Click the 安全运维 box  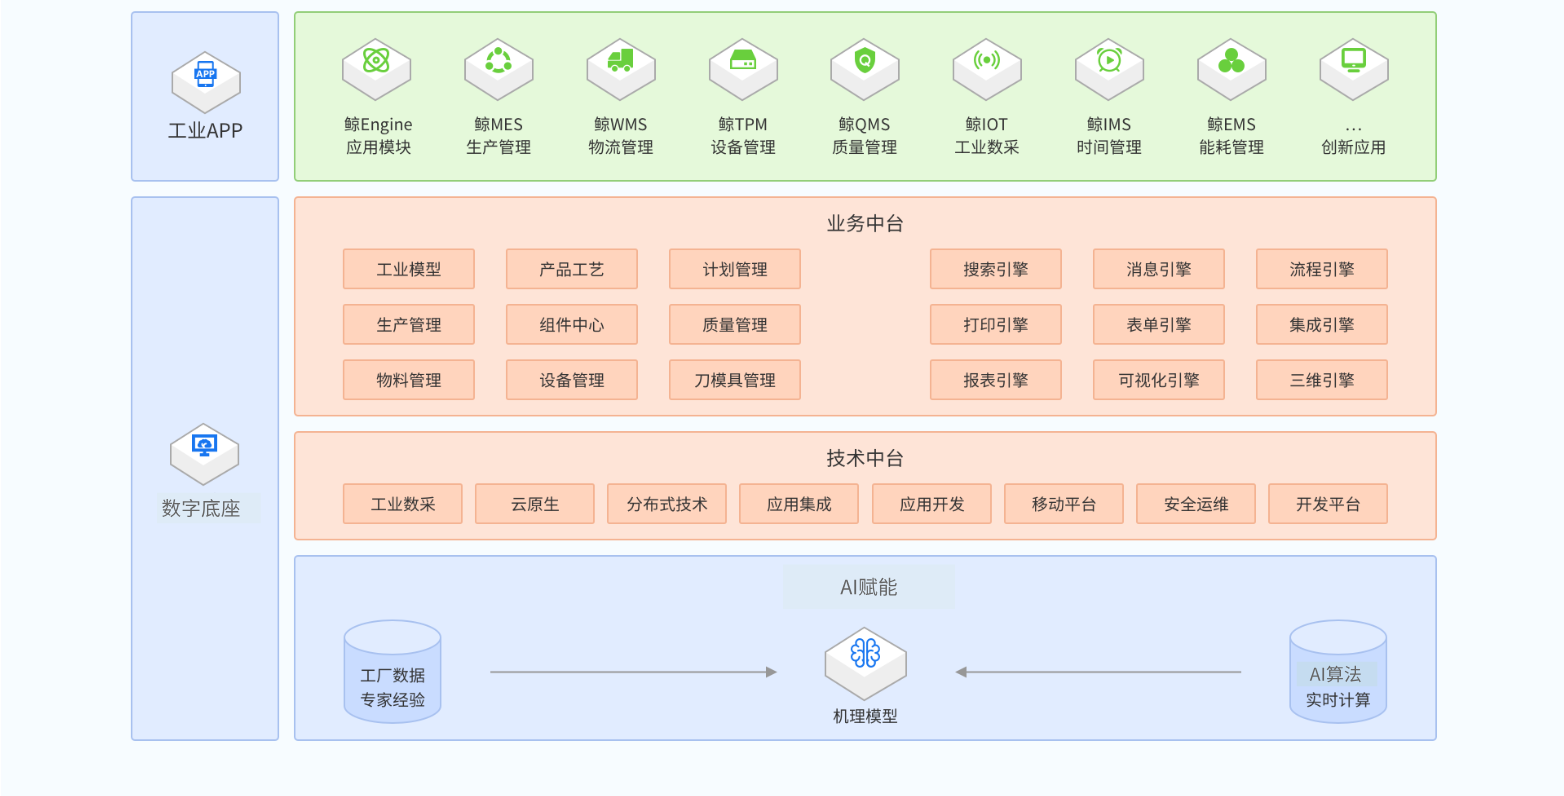coord(1196,504)
